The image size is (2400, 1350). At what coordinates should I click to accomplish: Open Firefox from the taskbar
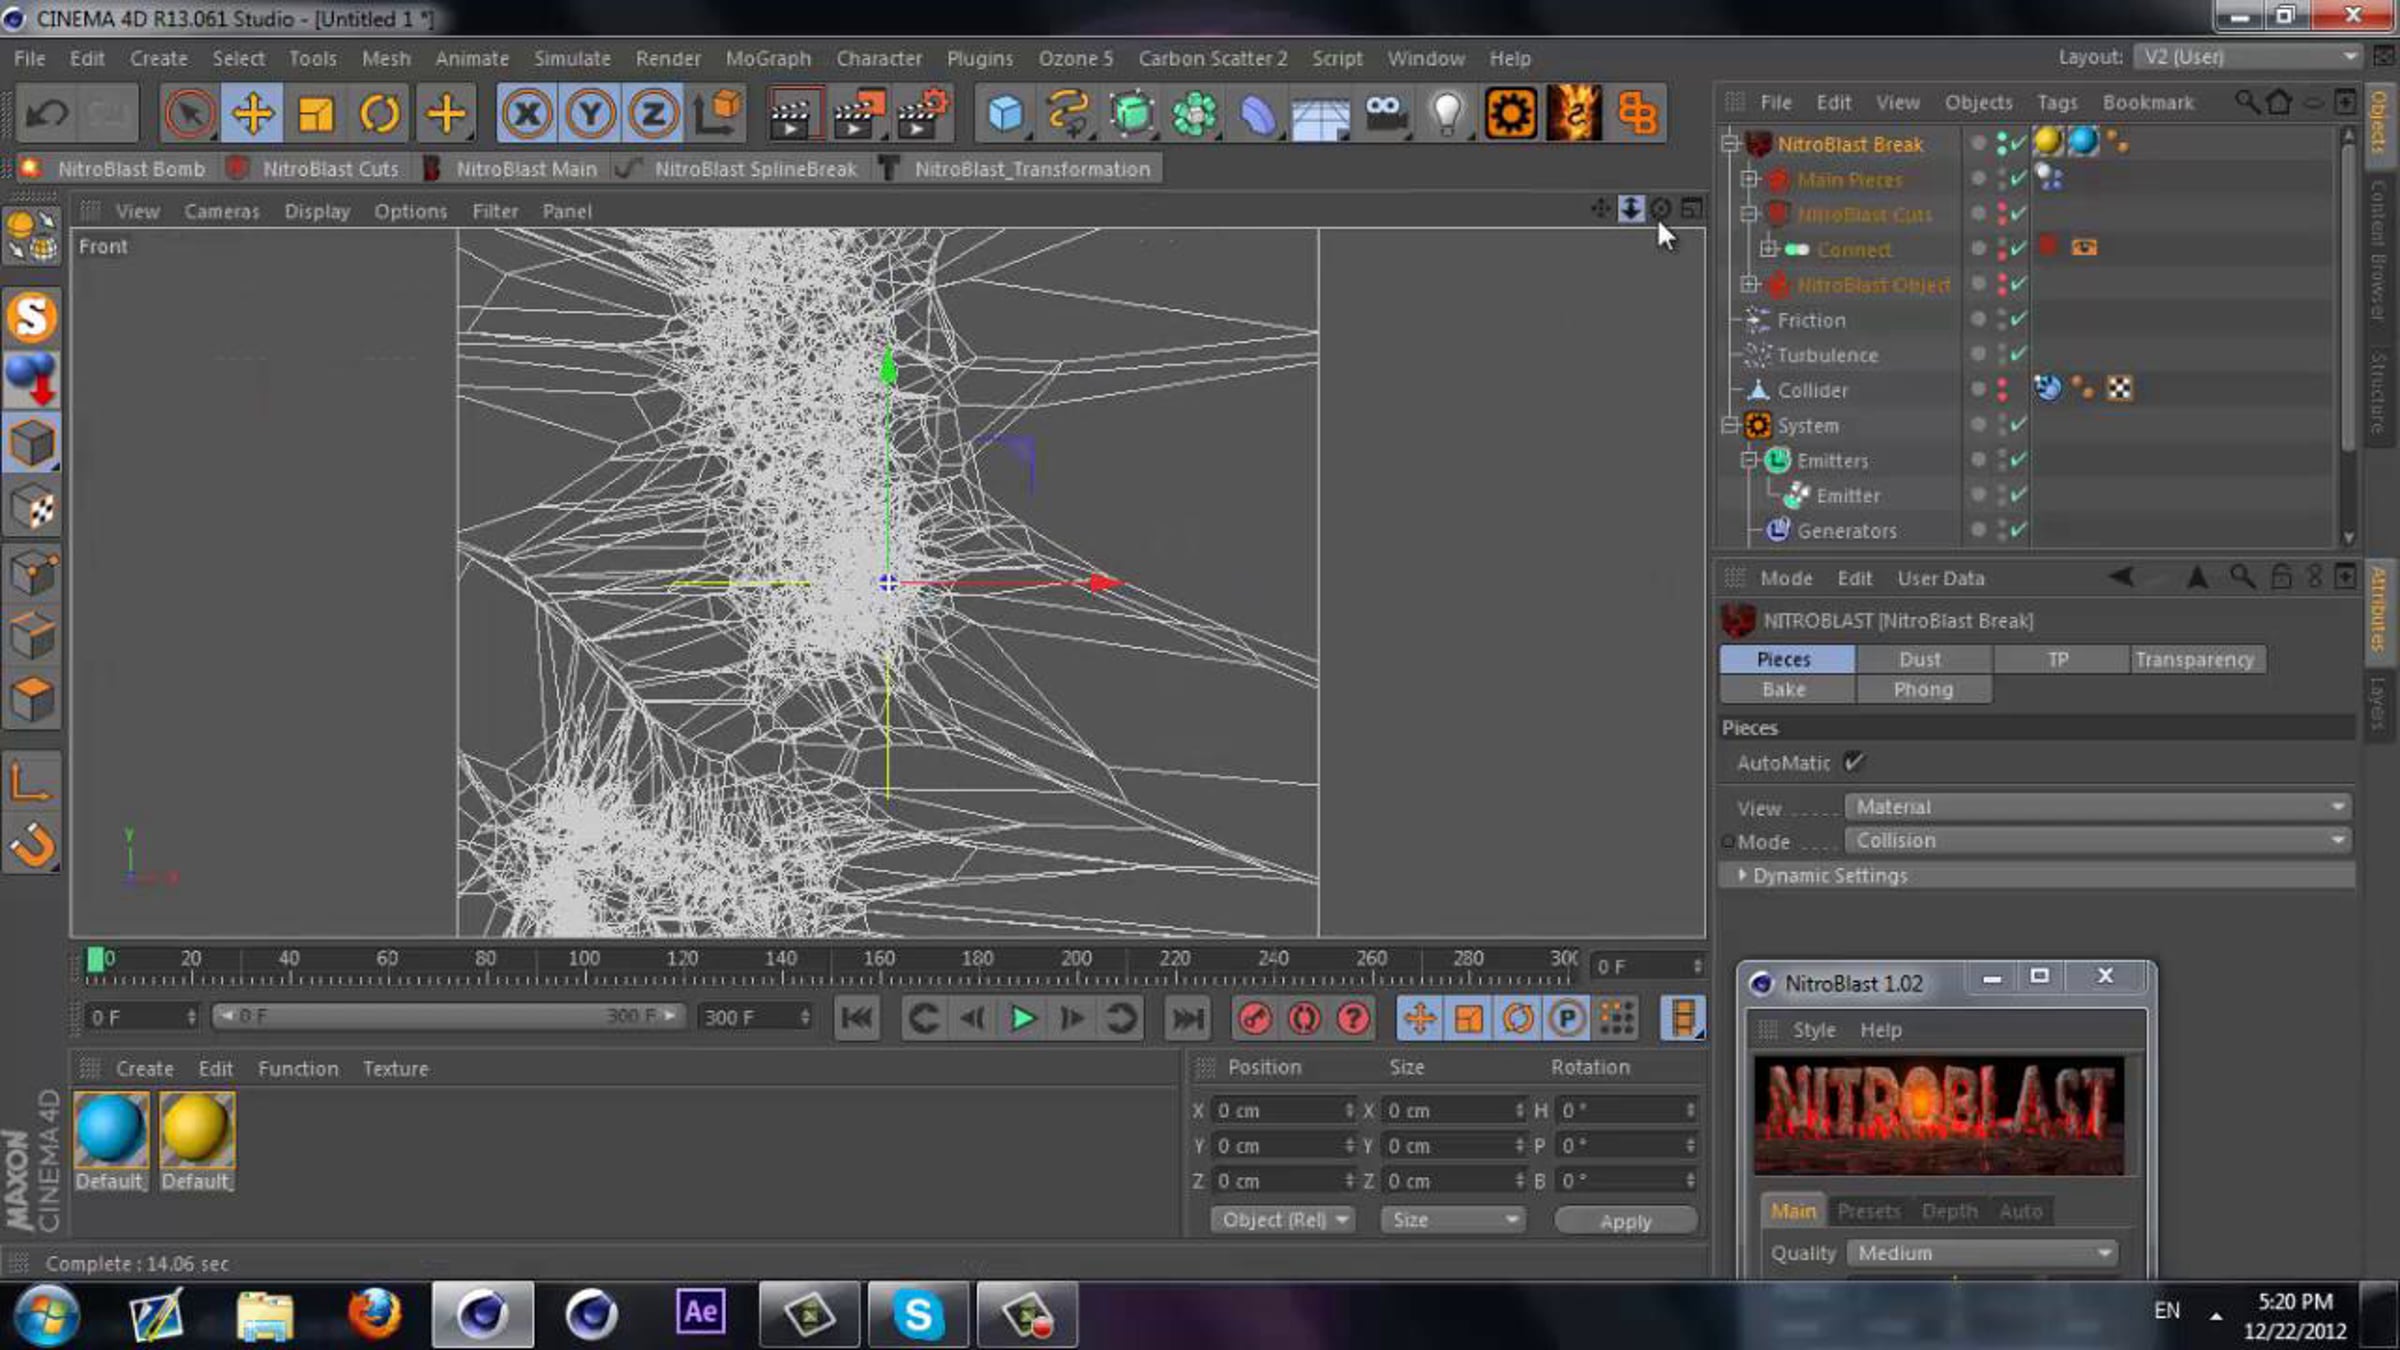[x=374, y=1313]
